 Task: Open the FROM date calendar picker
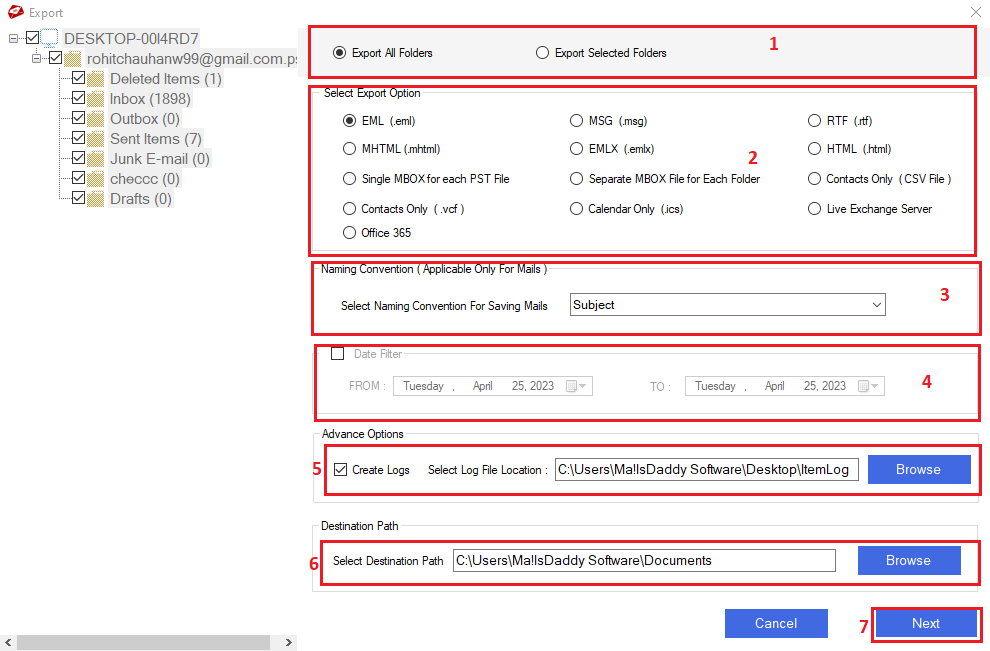coord(576,386)
